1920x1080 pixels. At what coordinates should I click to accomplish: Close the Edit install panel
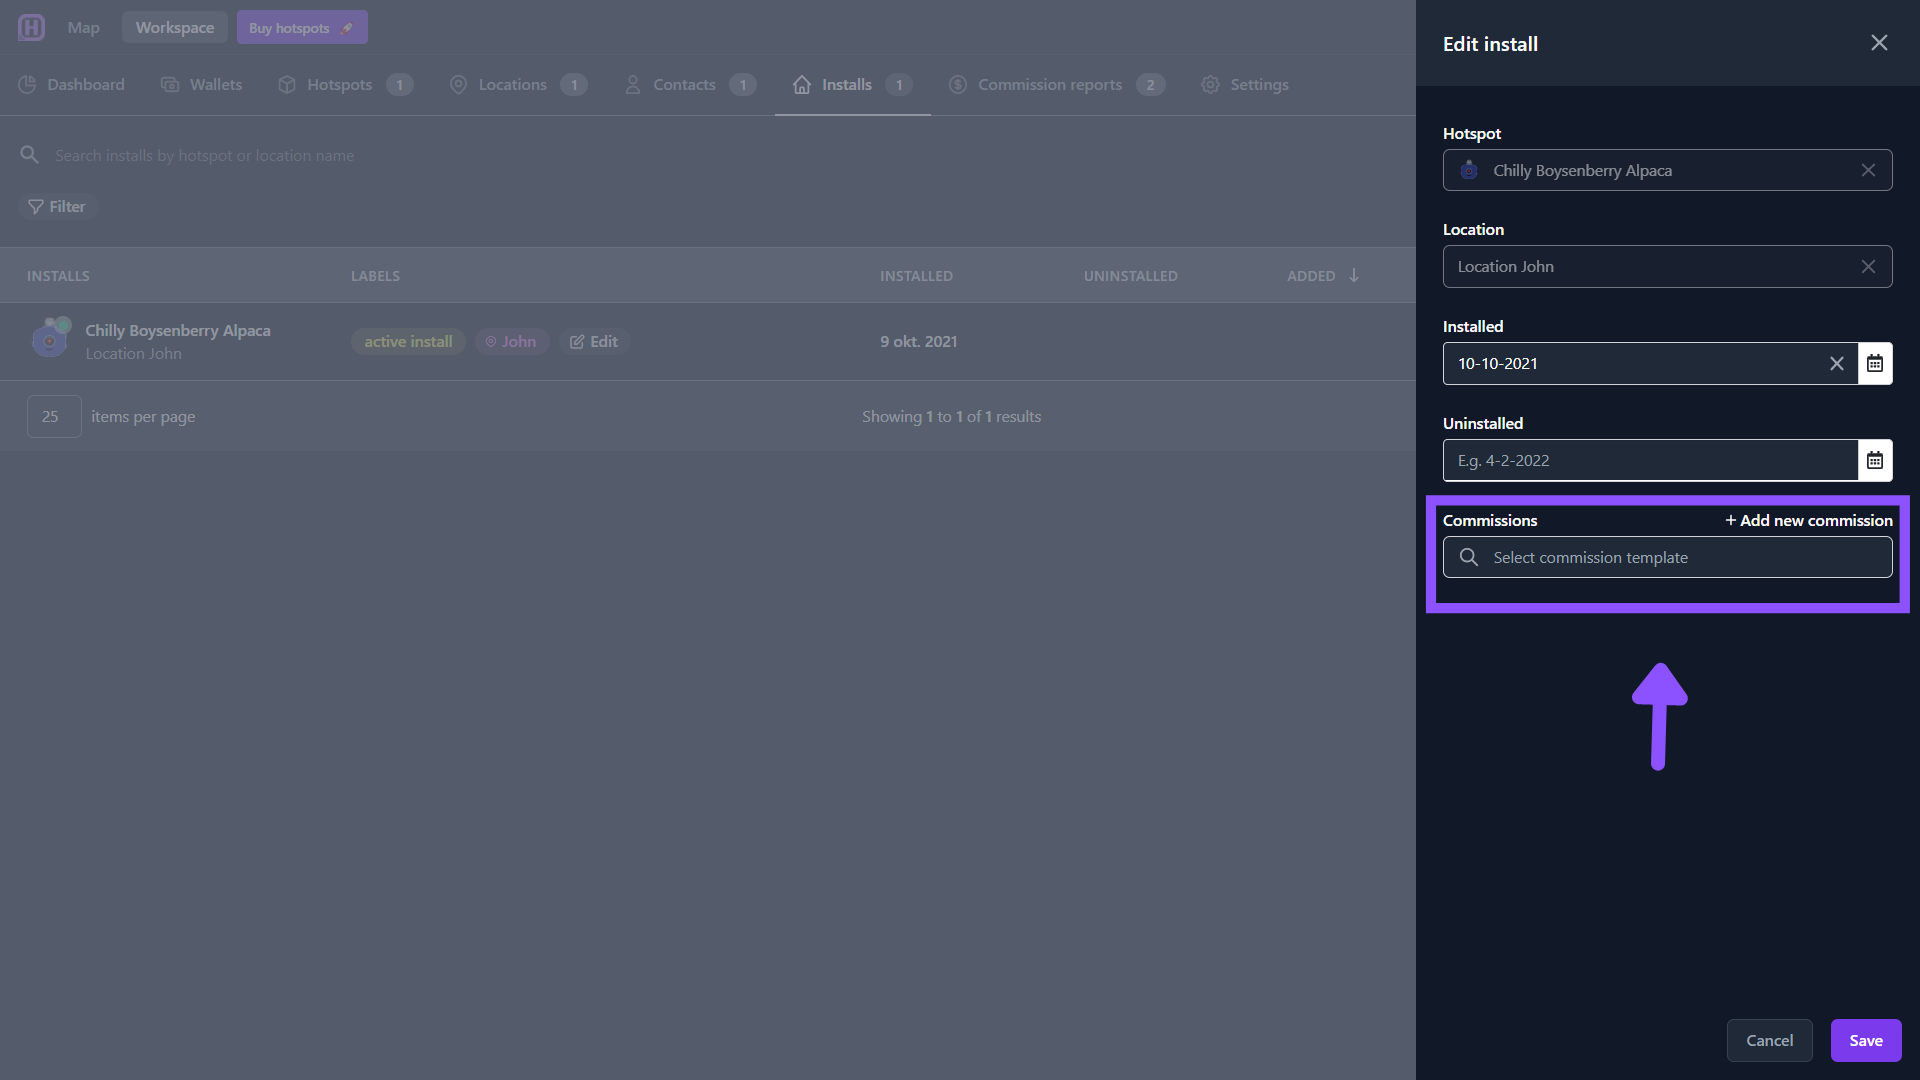coord(1879,43)
